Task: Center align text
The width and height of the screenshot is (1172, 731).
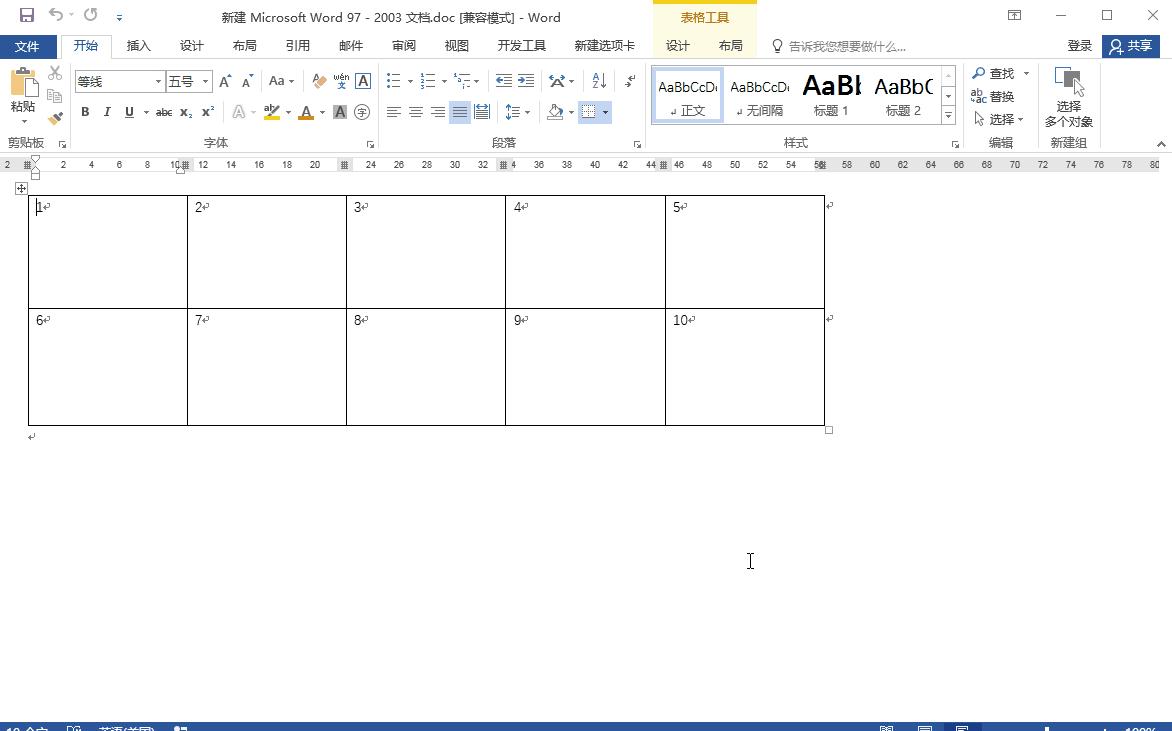Action: tap(416, 112)
